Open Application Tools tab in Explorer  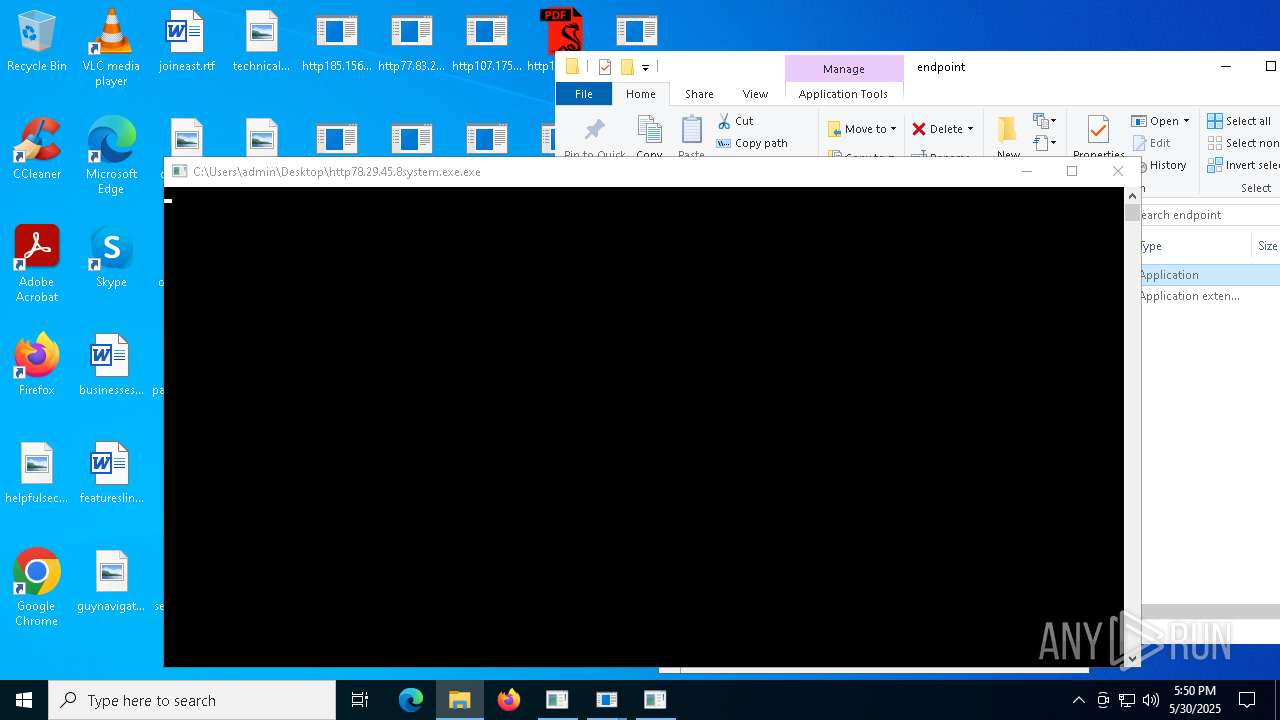843,94
